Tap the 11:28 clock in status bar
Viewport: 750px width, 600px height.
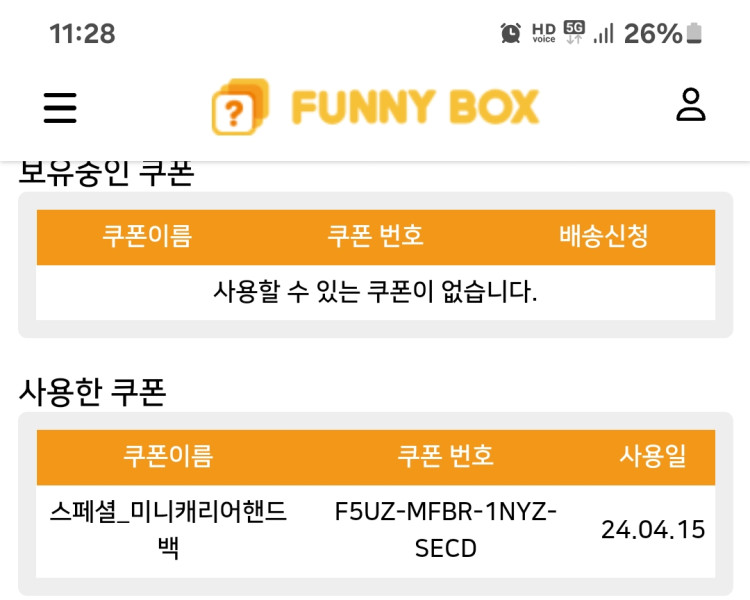click(82, 33)
